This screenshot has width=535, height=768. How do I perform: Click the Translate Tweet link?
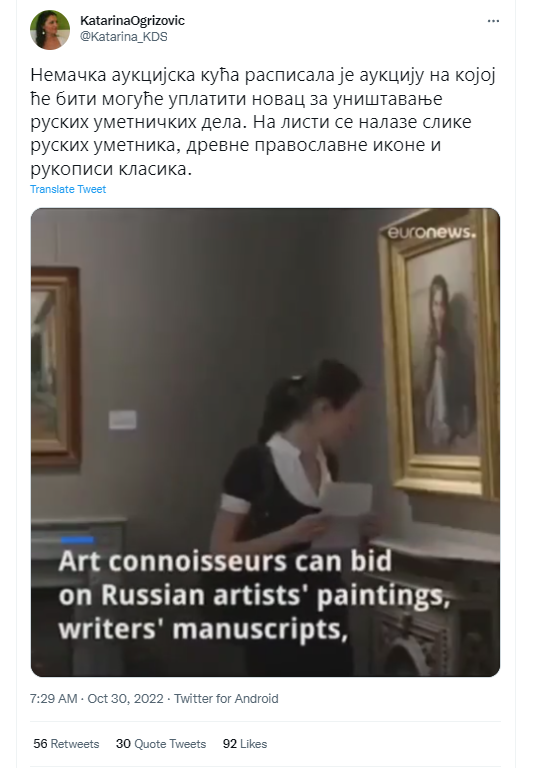click(68, 189)
